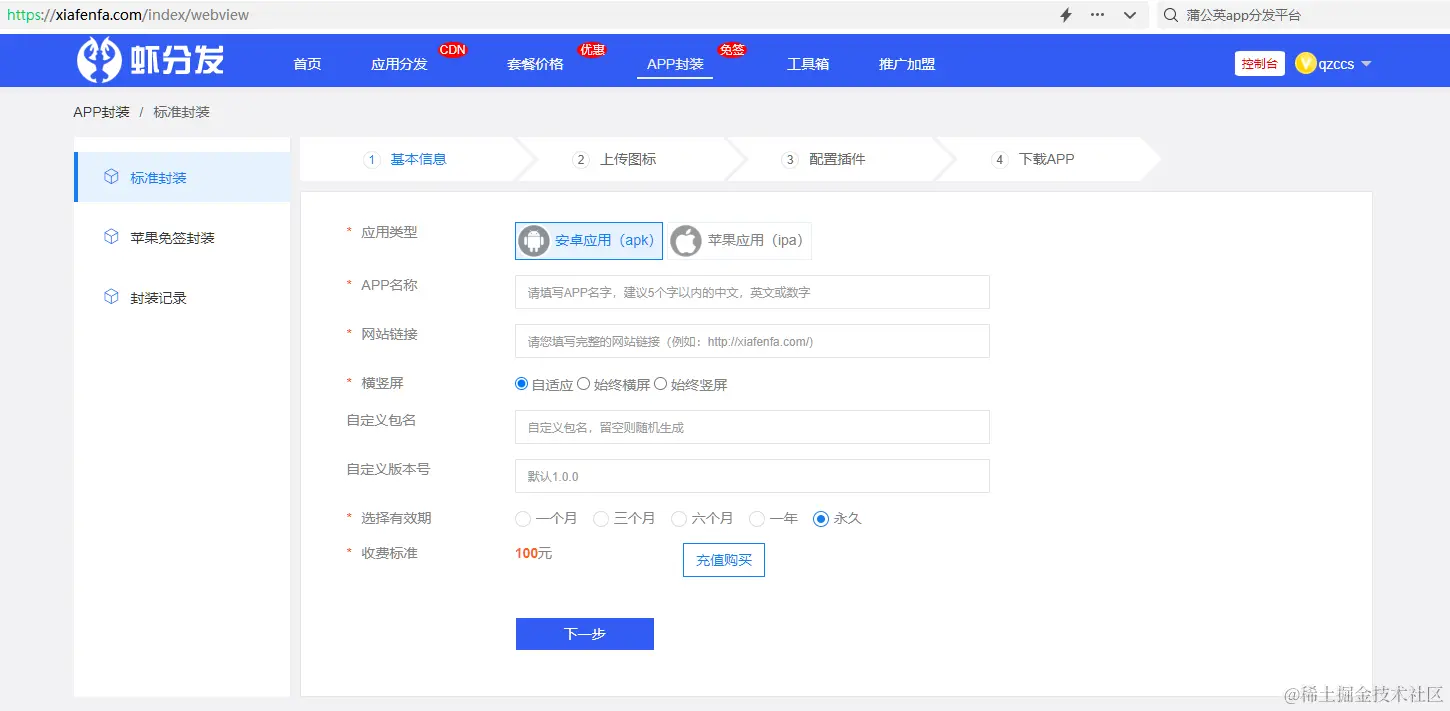Click the 免签 badge on APP封装
The width and height of the screenshot is (1450, 711).
(732, 50)
